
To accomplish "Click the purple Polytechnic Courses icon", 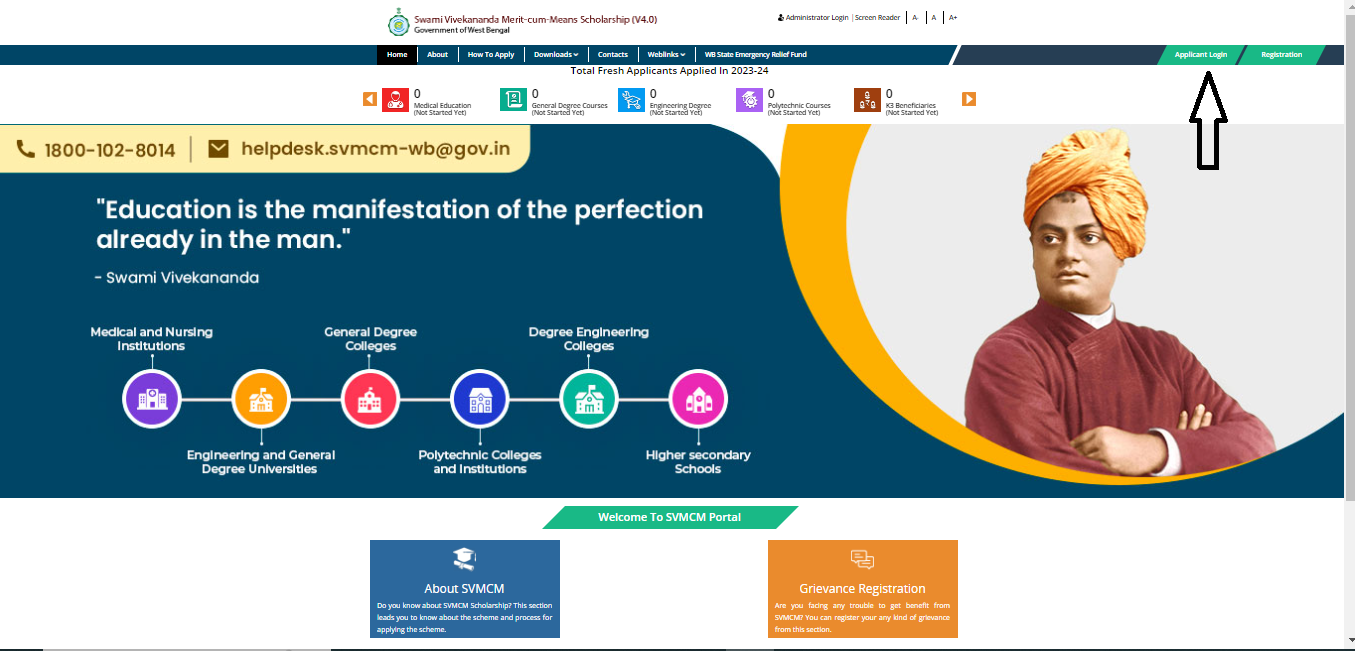I will [x=749, y=100].
